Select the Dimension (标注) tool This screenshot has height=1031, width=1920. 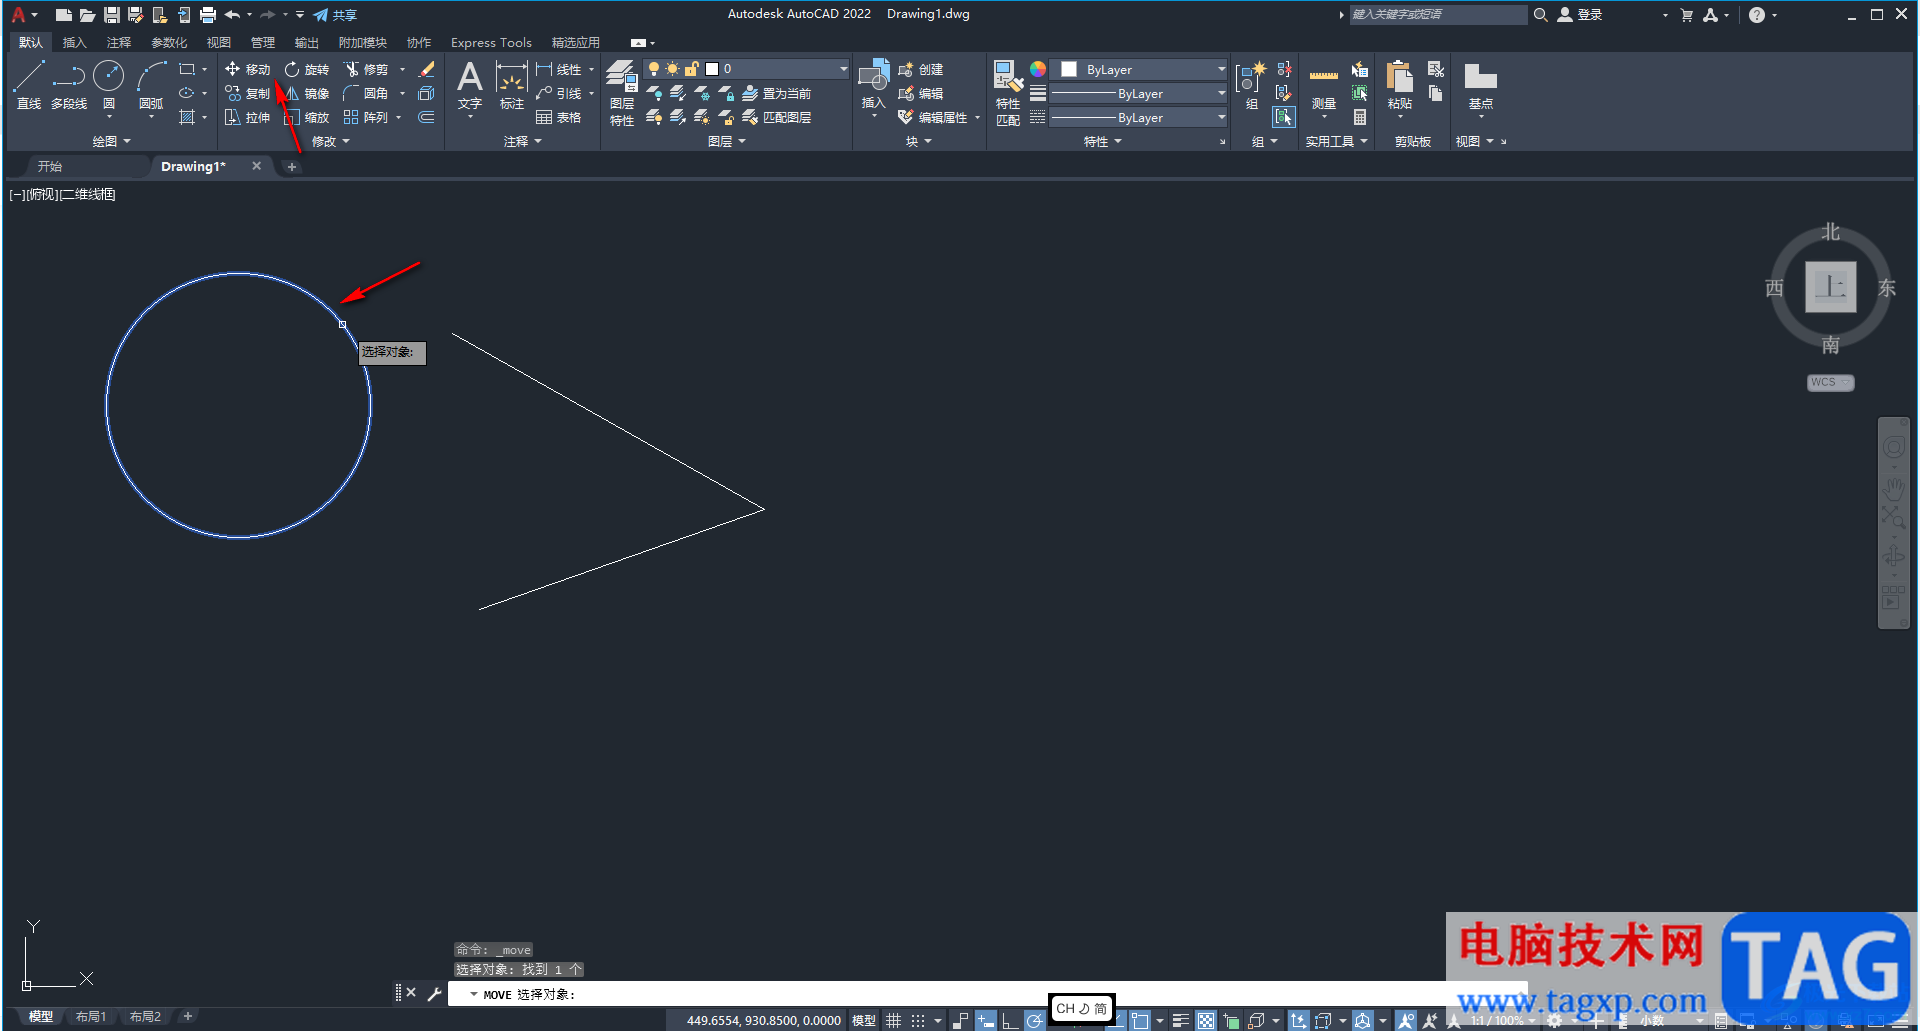511,84
